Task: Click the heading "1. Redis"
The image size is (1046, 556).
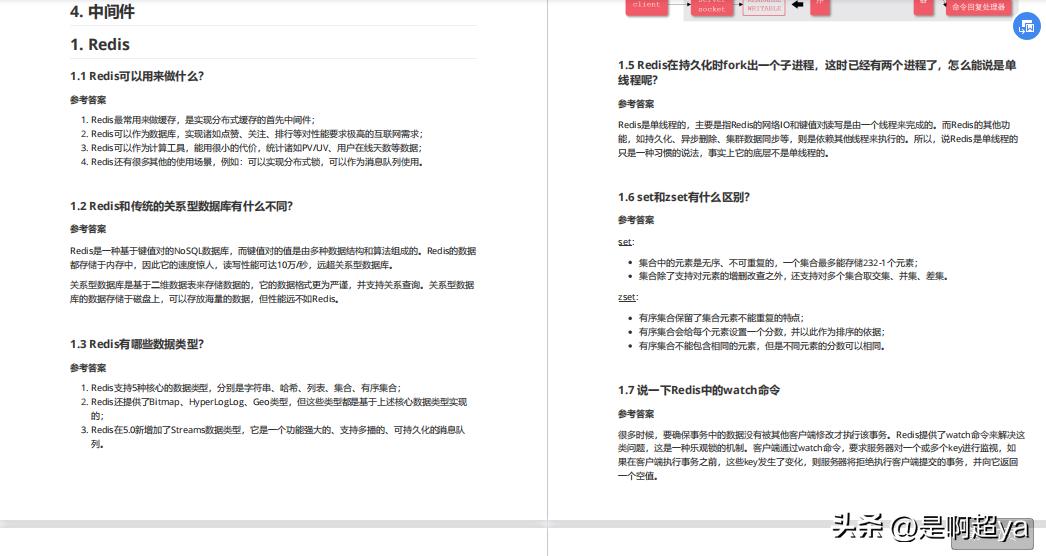Action: [100, 45]
